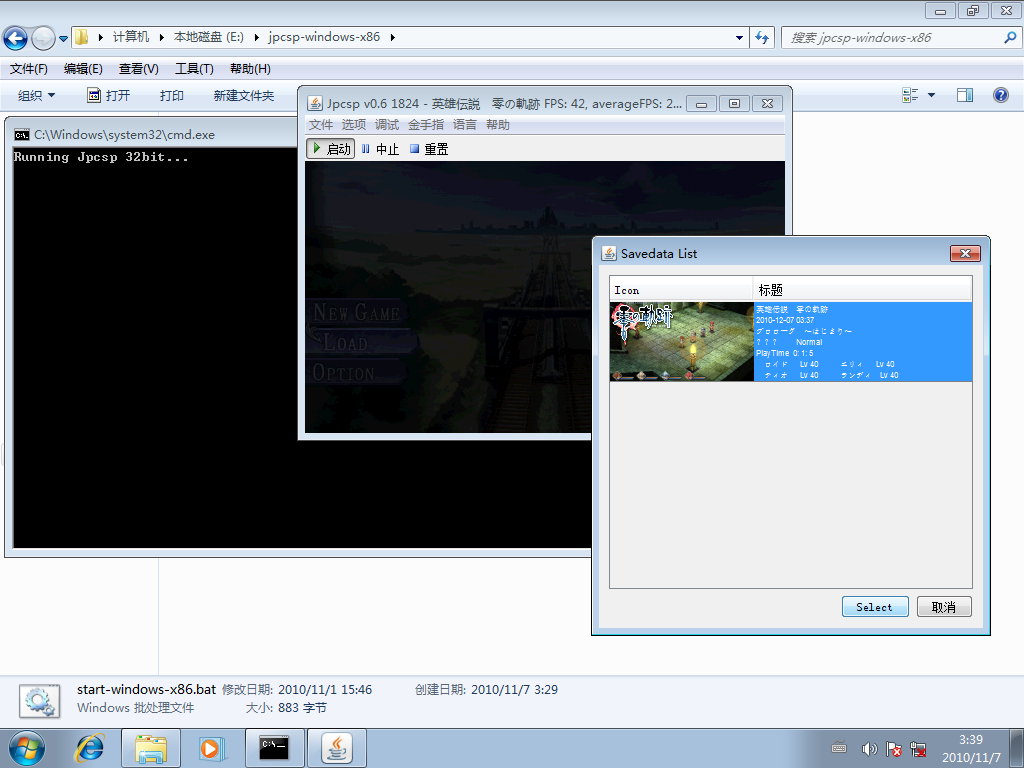
Task: Click start-windows-x86.bat name in details pane
Action: coord(146,690)
